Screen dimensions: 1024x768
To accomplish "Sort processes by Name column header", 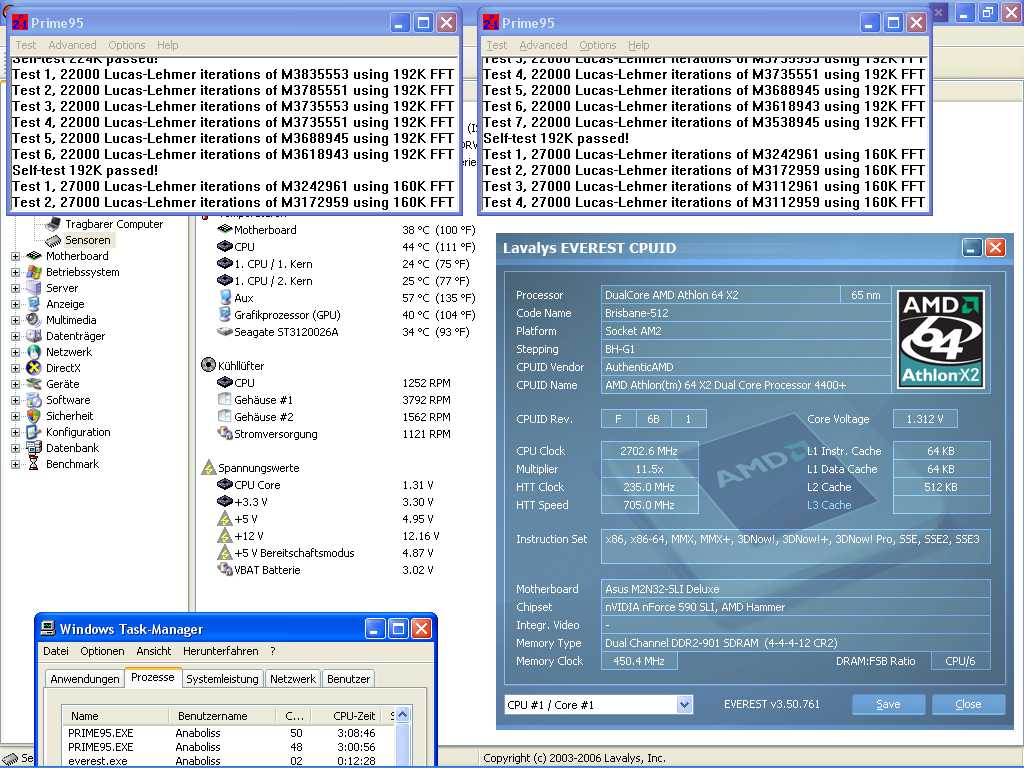I will (x=115, y=716).
